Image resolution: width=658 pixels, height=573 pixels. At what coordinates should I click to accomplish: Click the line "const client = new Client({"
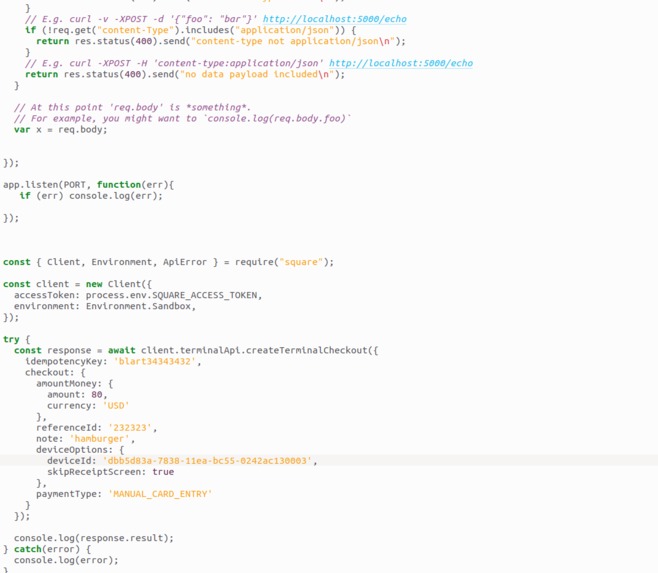pos(77,284)
